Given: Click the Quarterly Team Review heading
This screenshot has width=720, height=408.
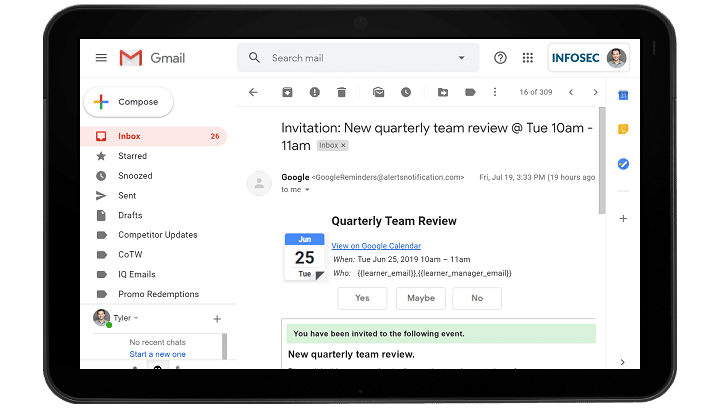Looking at the screenshot, I should pos(394,221).
